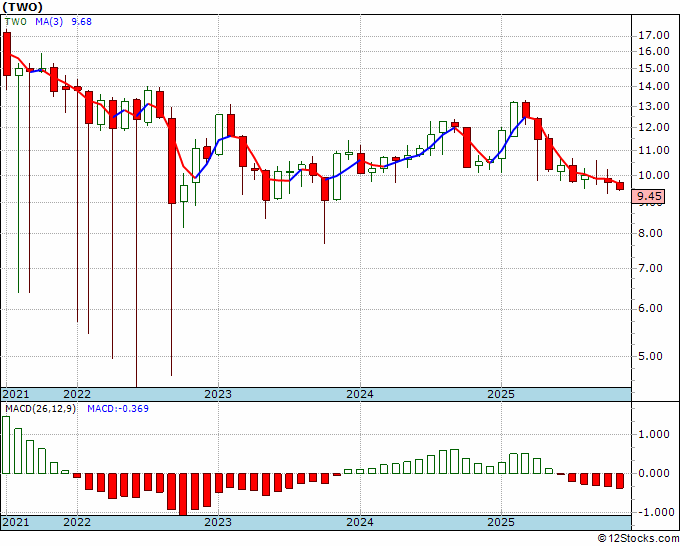Click the TWO series legend label
The width and height of the screenshot is (680, 546).
[16, 21]
